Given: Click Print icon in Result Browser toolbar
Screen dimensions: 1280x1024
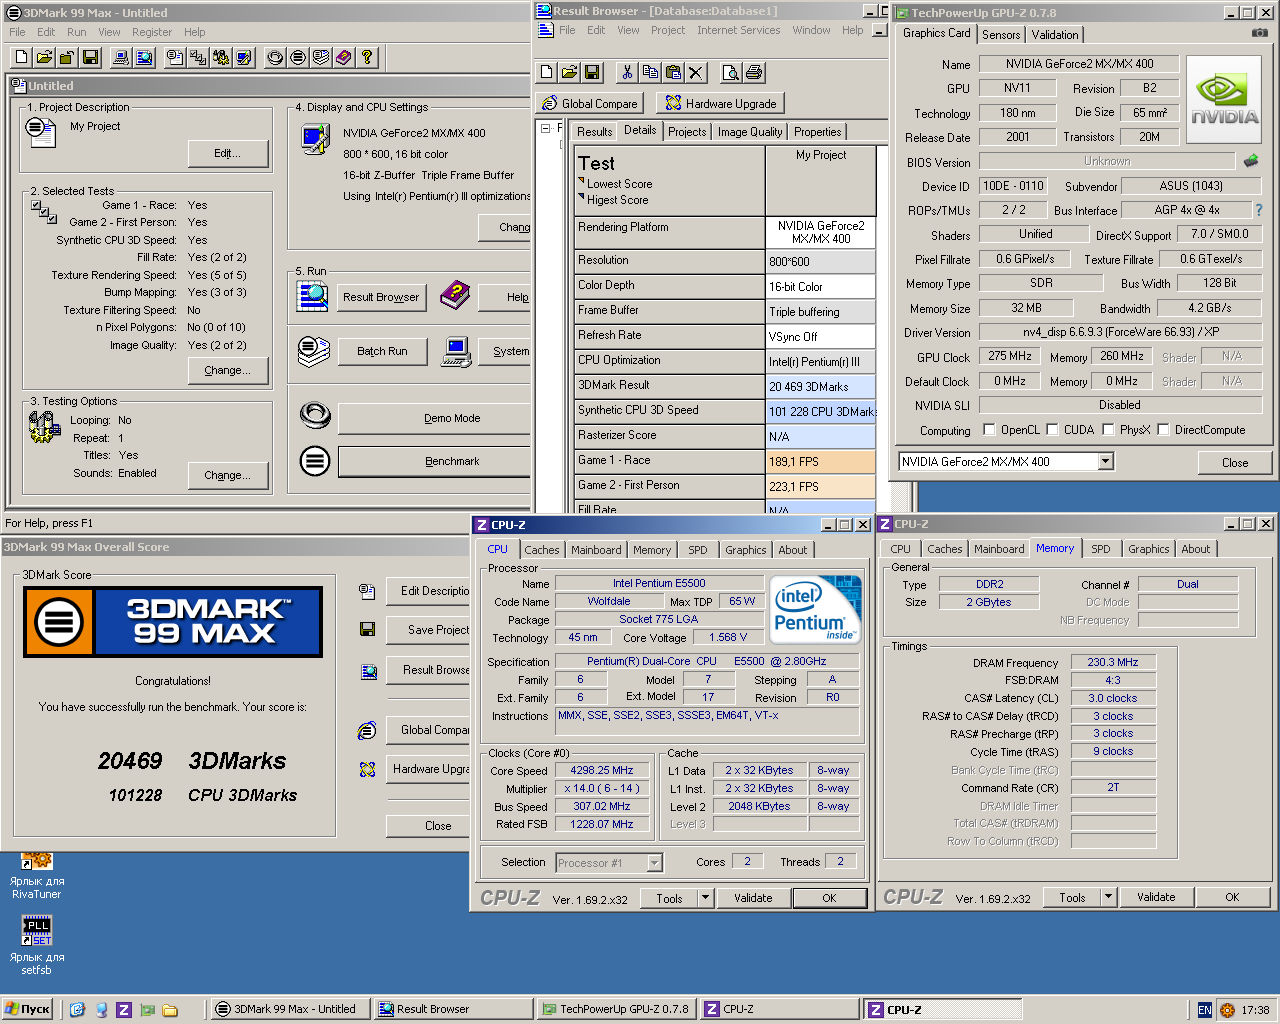Looking at the screenshot, I should click(754, 72).
